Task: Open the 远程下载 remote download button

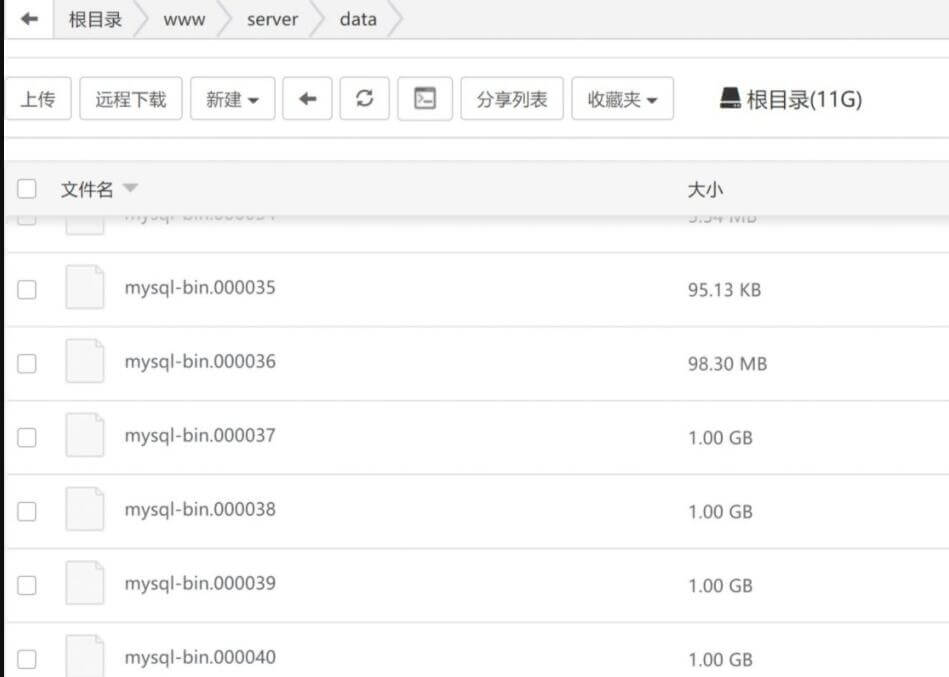Action: pos(130,99)
